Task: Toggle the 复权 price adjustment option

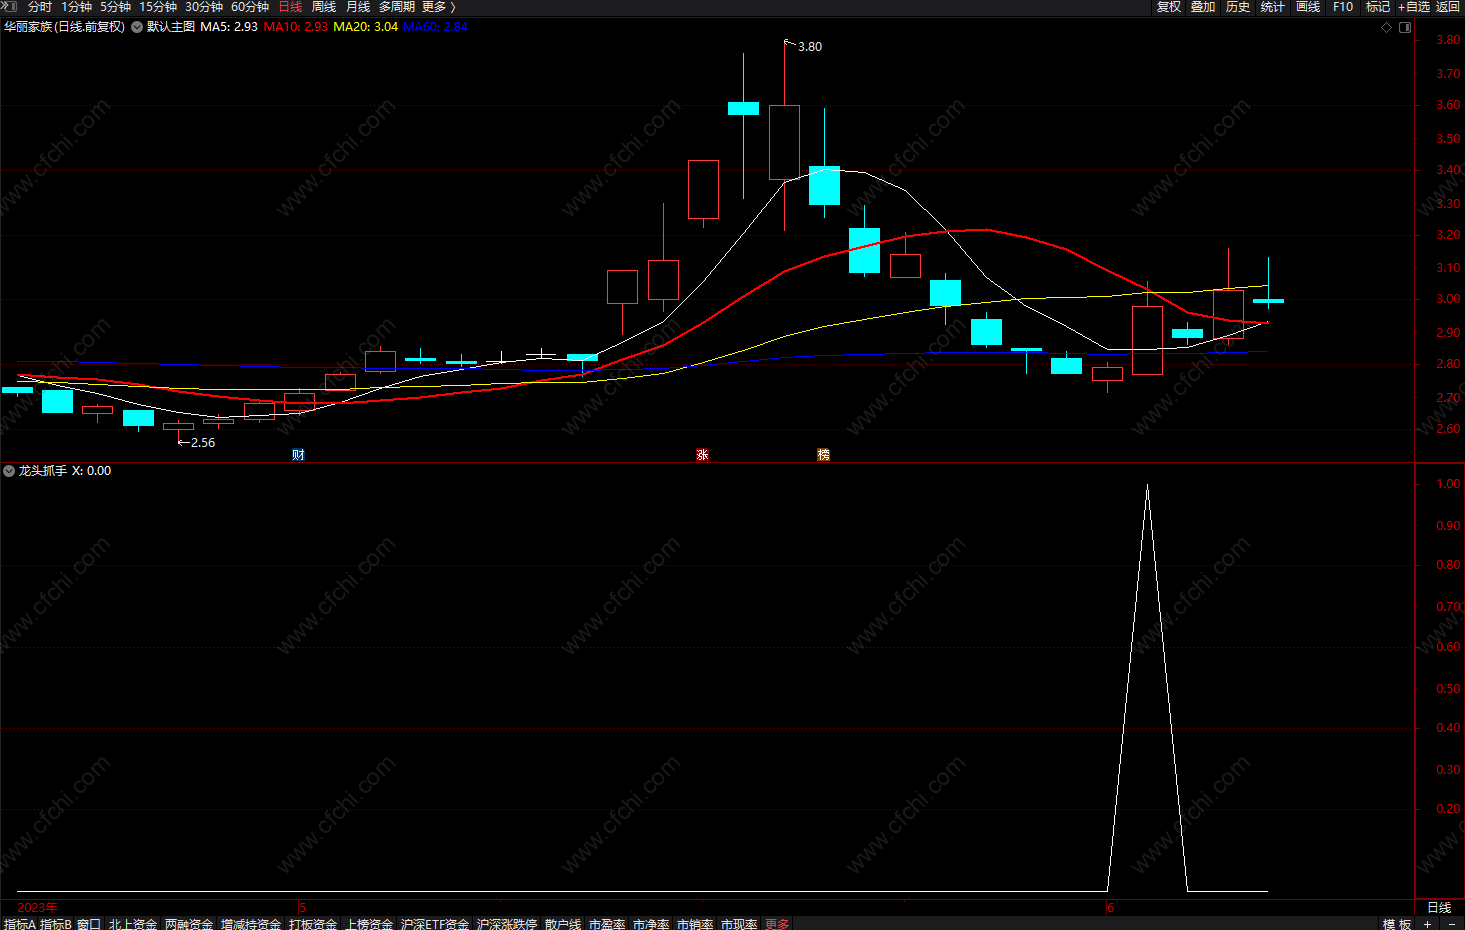Action: tap(1168, 7)
